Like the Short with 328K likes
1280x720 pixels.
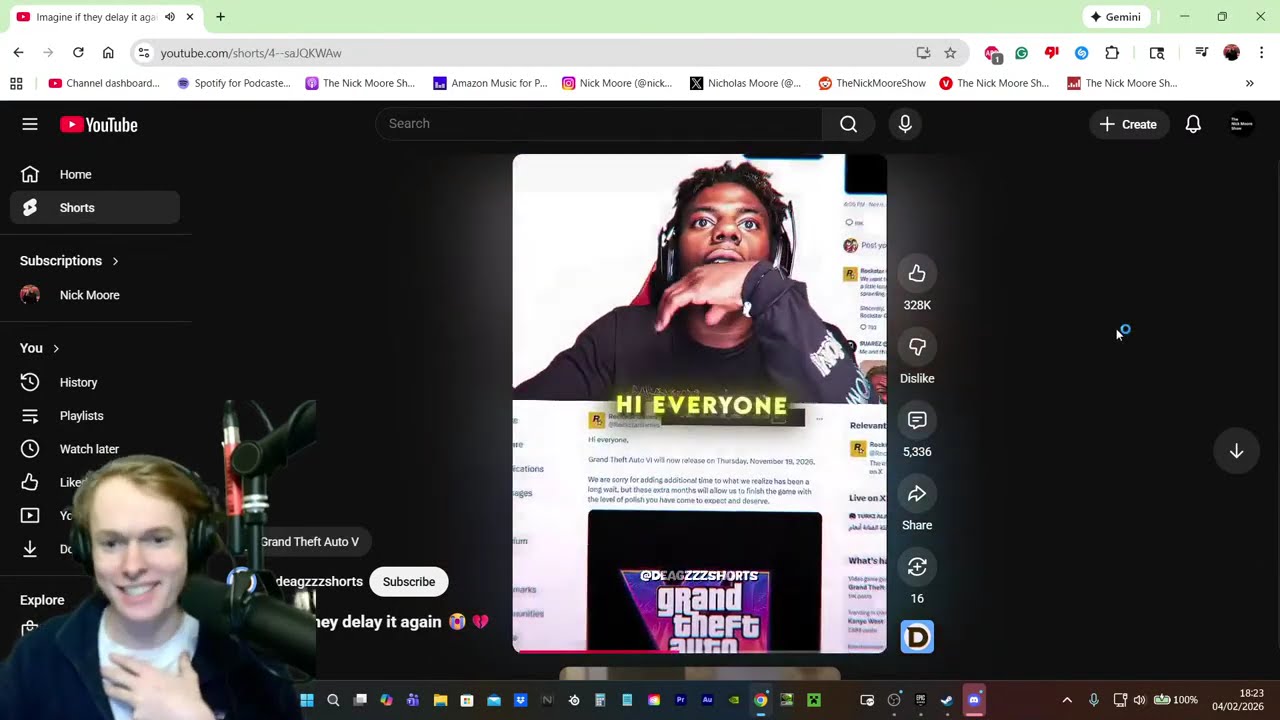tap(917, 273)
